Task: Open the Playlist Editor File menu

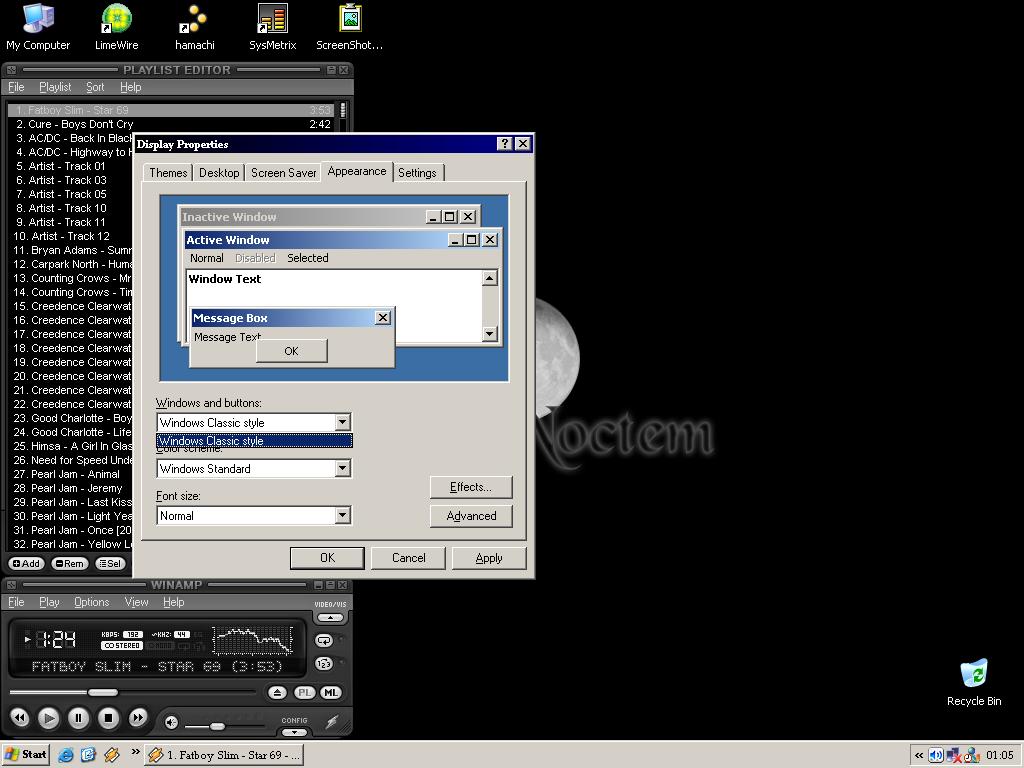Action: click(x=16, y=87)
